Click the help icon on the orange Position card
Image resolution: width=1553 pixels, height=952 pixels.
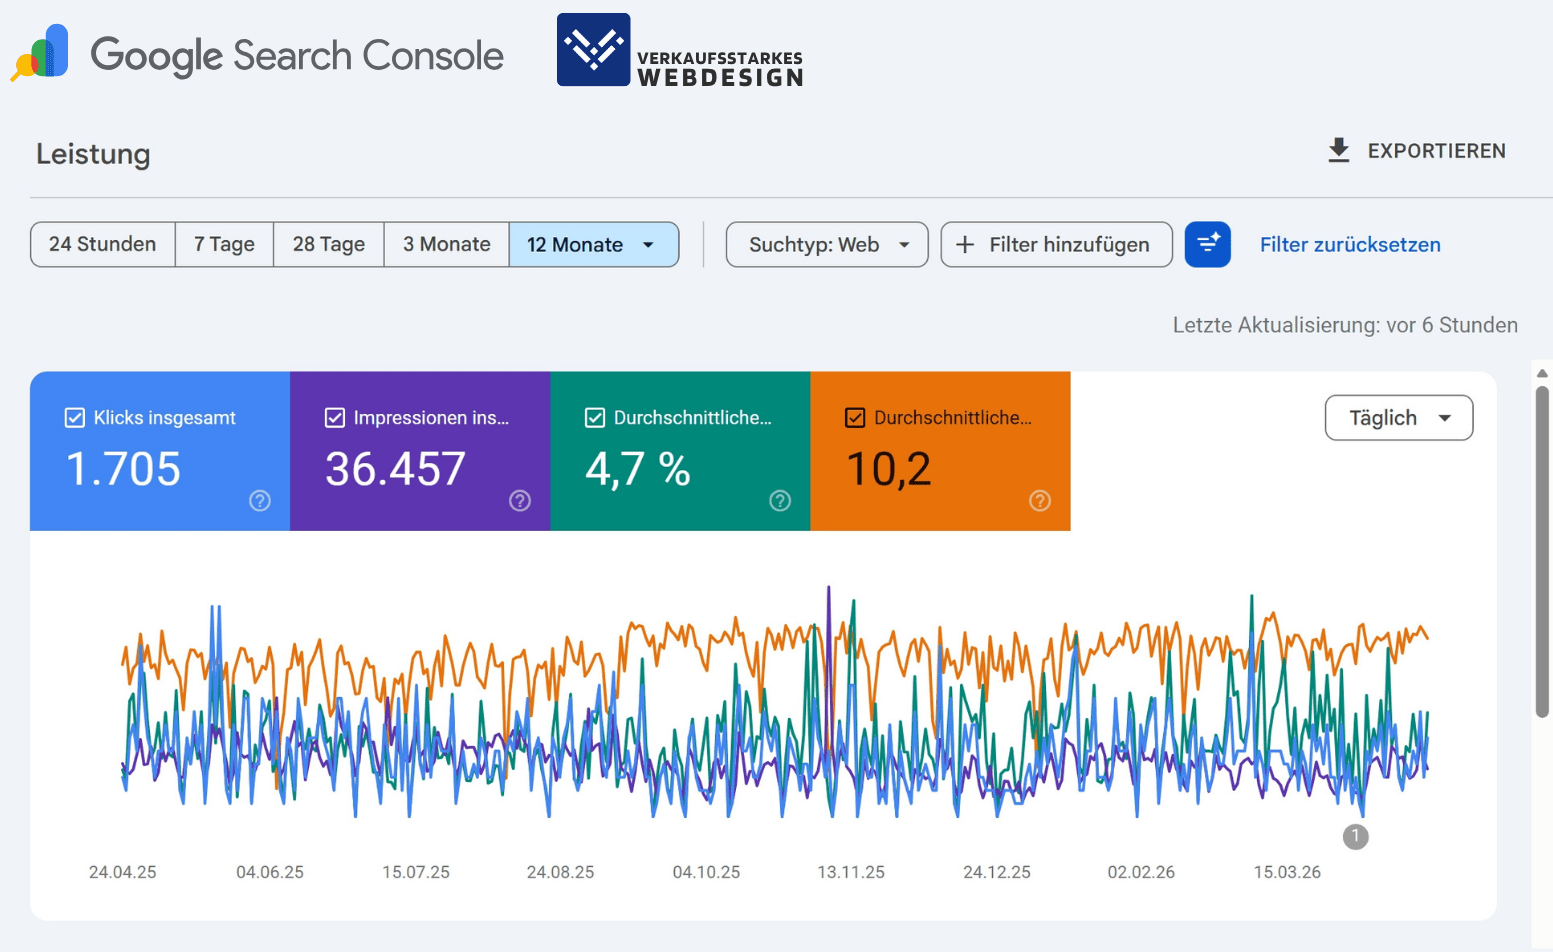pyautogui.click(x=1039, y=501)
